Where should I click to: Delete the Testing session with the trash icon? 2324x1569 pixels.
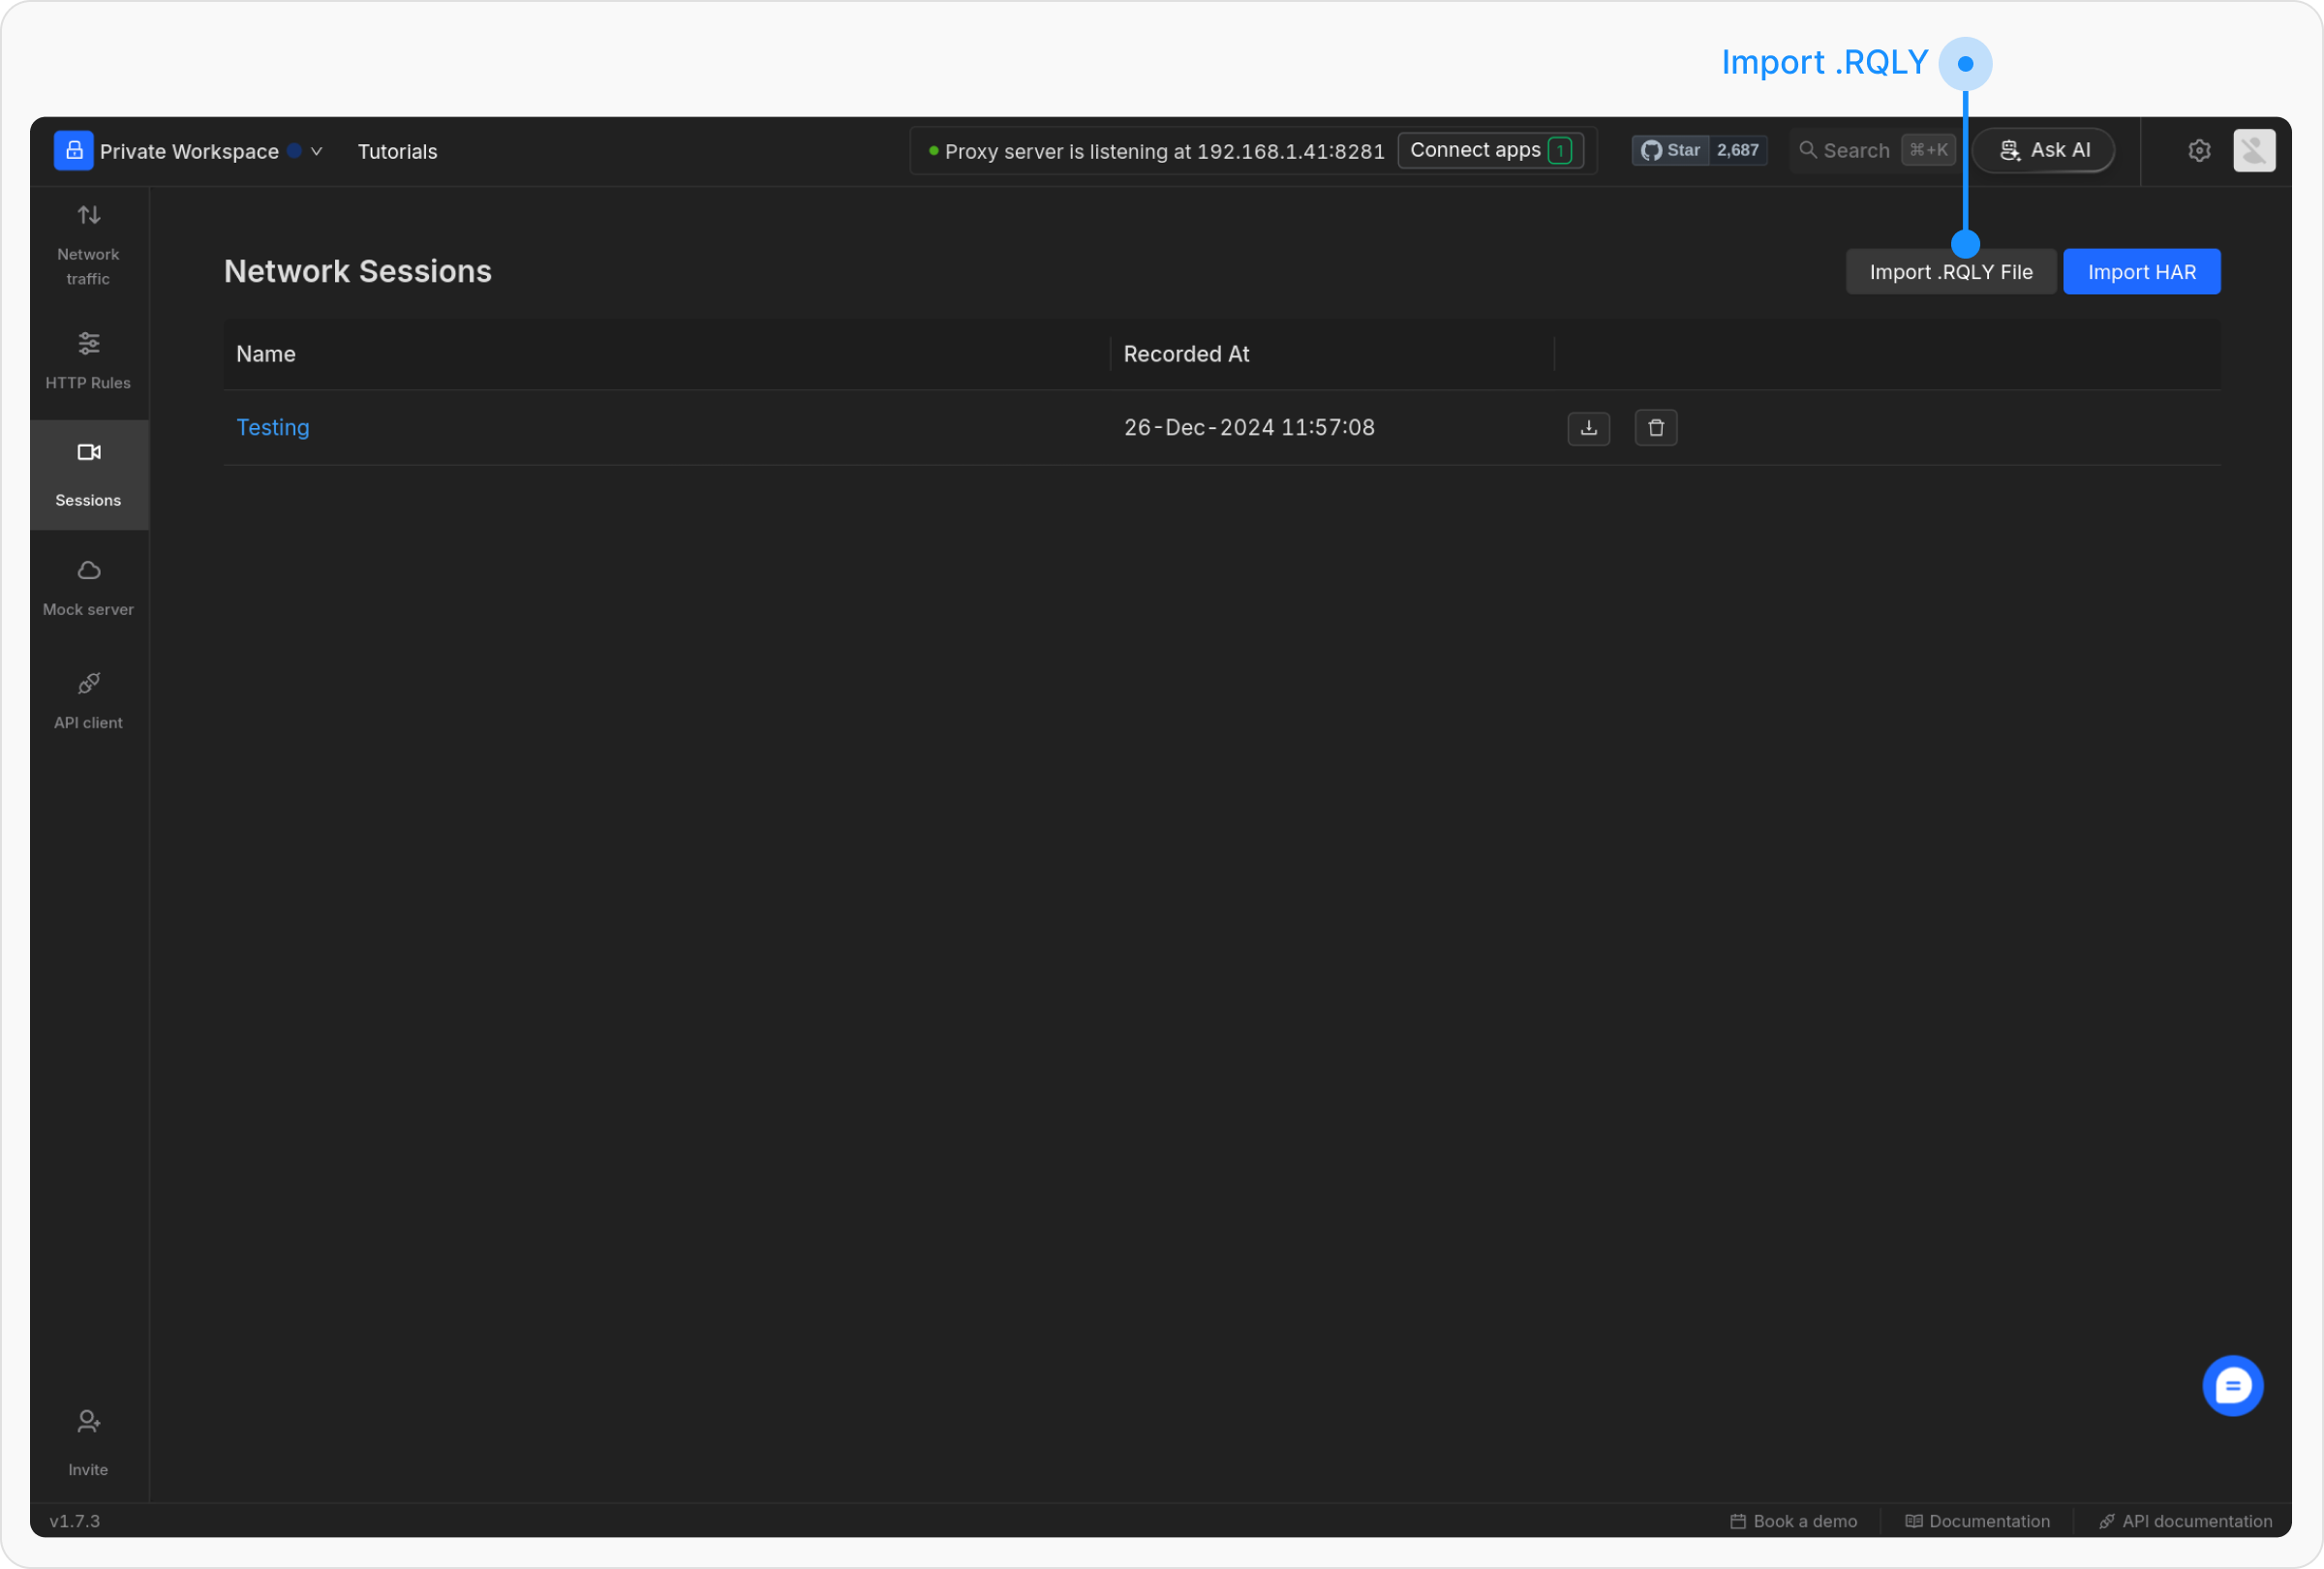(1655, 428)
